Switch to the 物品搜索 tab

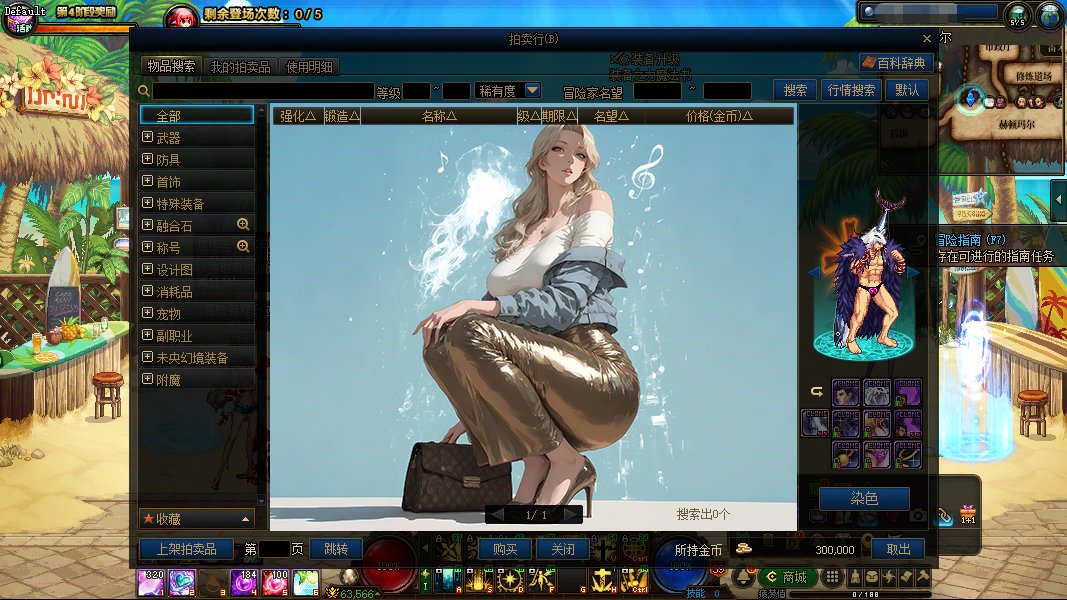pyautogui.click(x=171, y=65)
